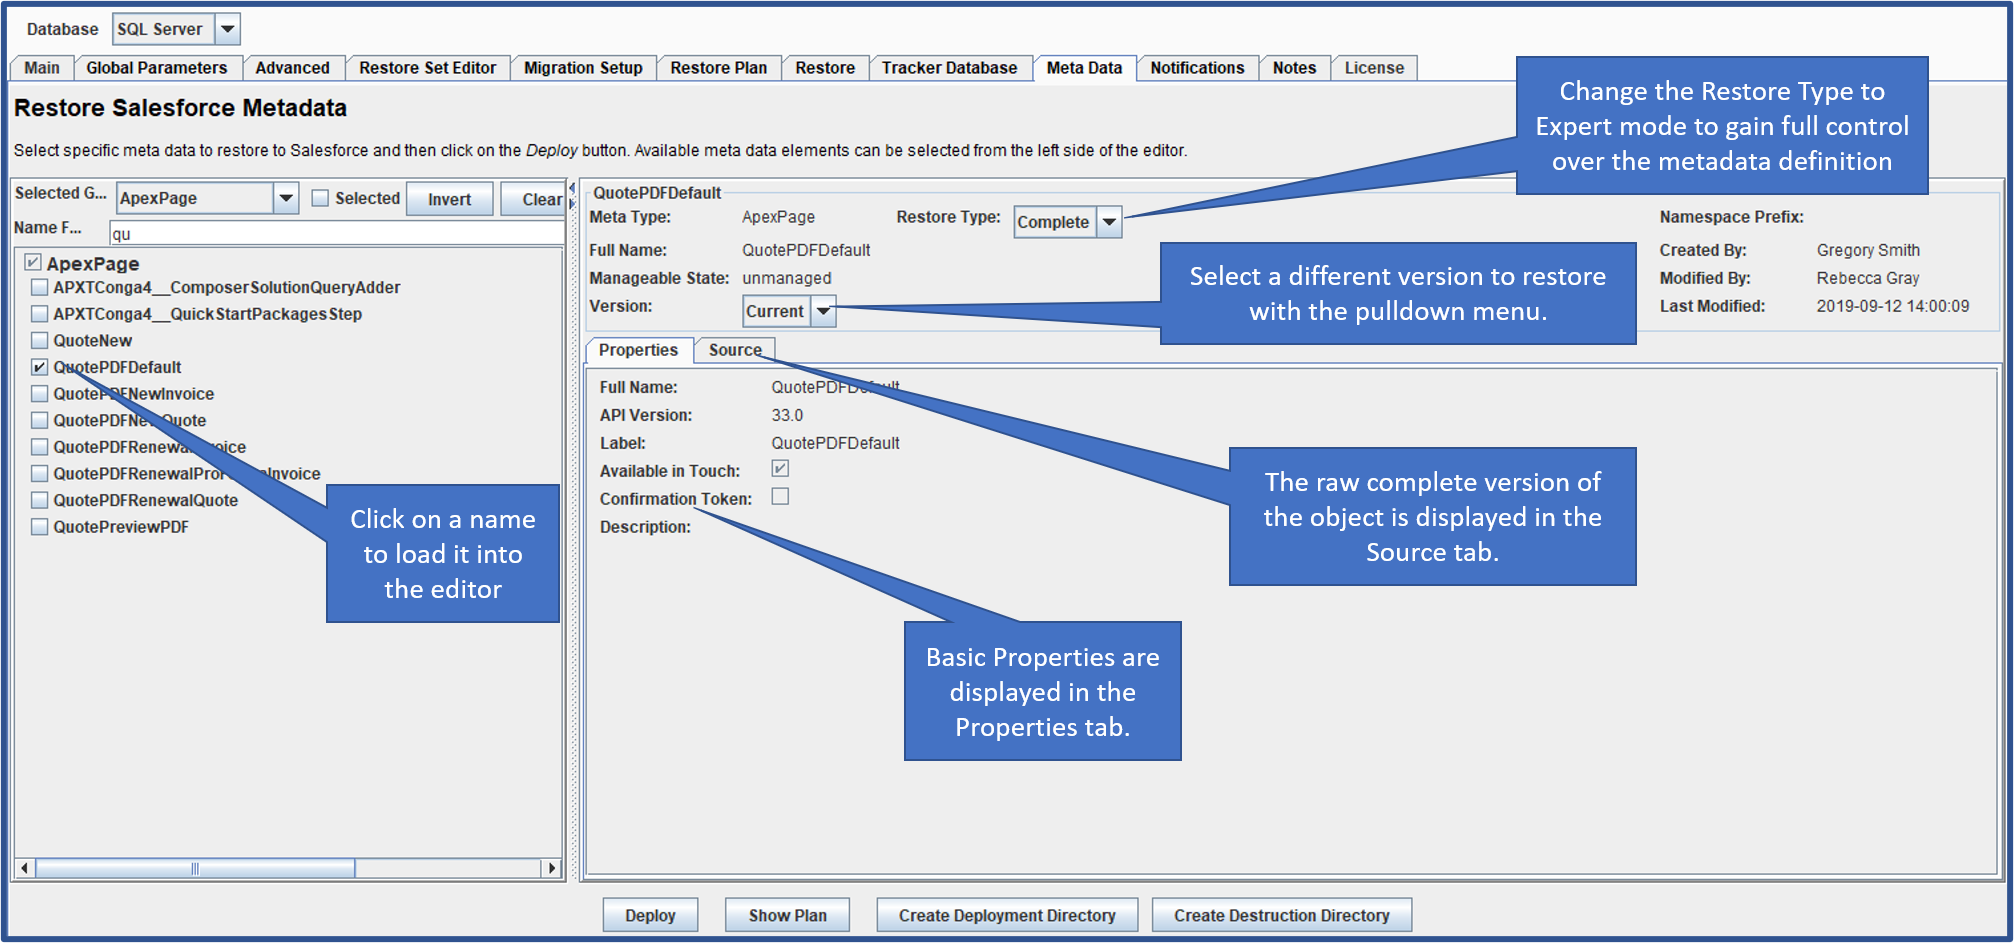Click the 'unmanaged' Manageable State value
Image resolution: width=2014 pixels, height=943 pixels.
click(786, 278)
